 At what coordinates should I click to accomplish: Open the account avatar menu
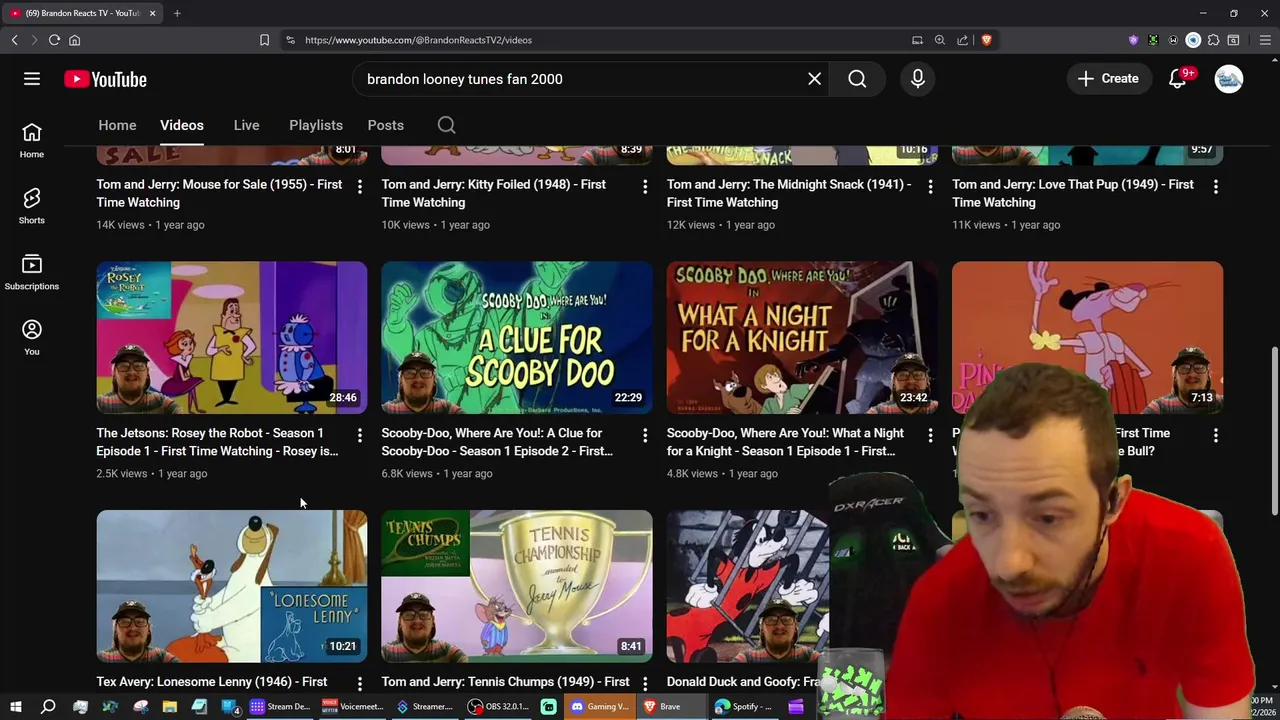tap(1229, 79)
